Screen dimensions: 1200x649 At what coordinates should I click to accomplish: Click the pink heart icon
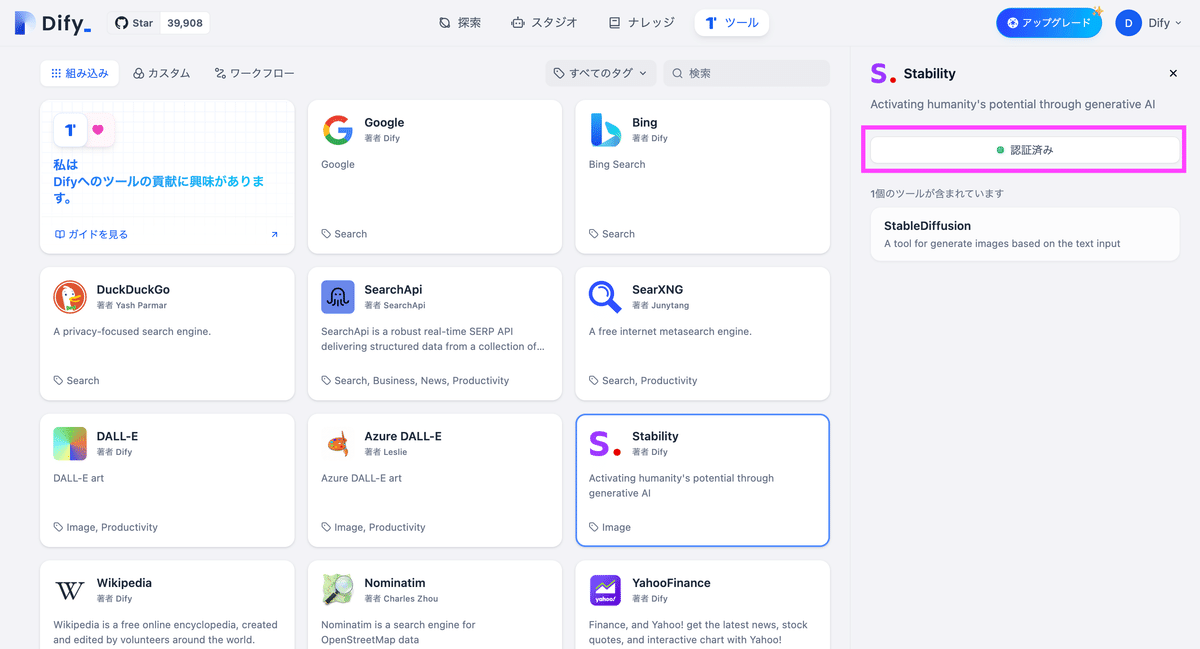click(98, 130)
